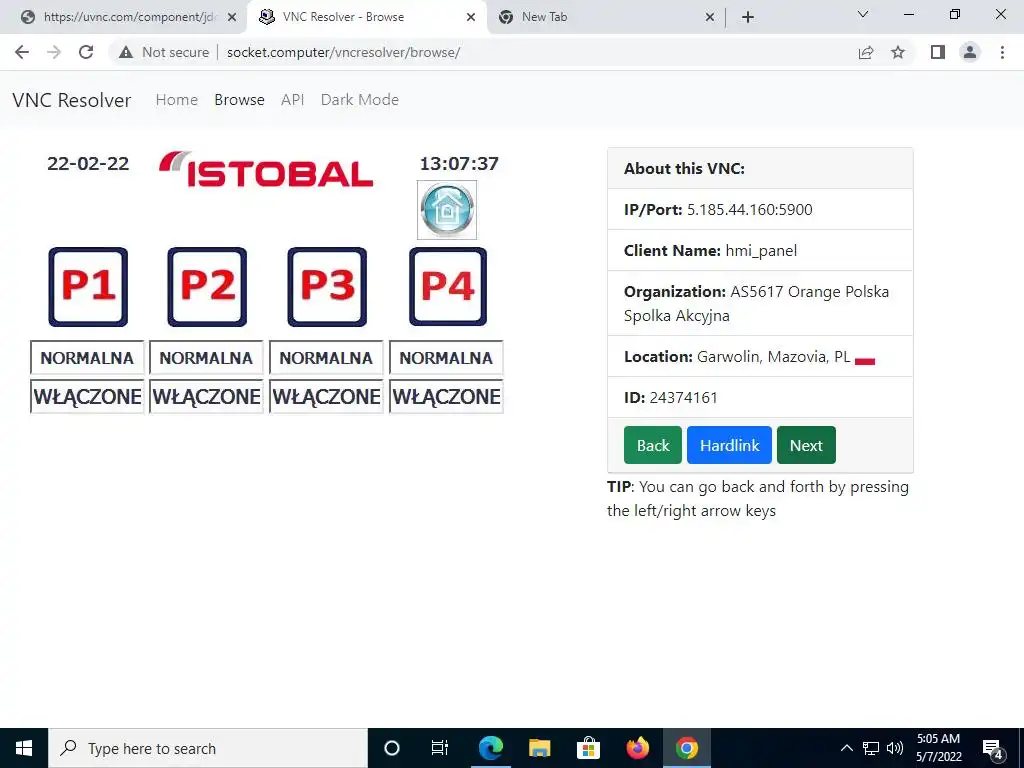Click the ISTOBAL logo
Image resolution: width=1024 pixels, height=768 pixels.
click(x=266, y=170)
